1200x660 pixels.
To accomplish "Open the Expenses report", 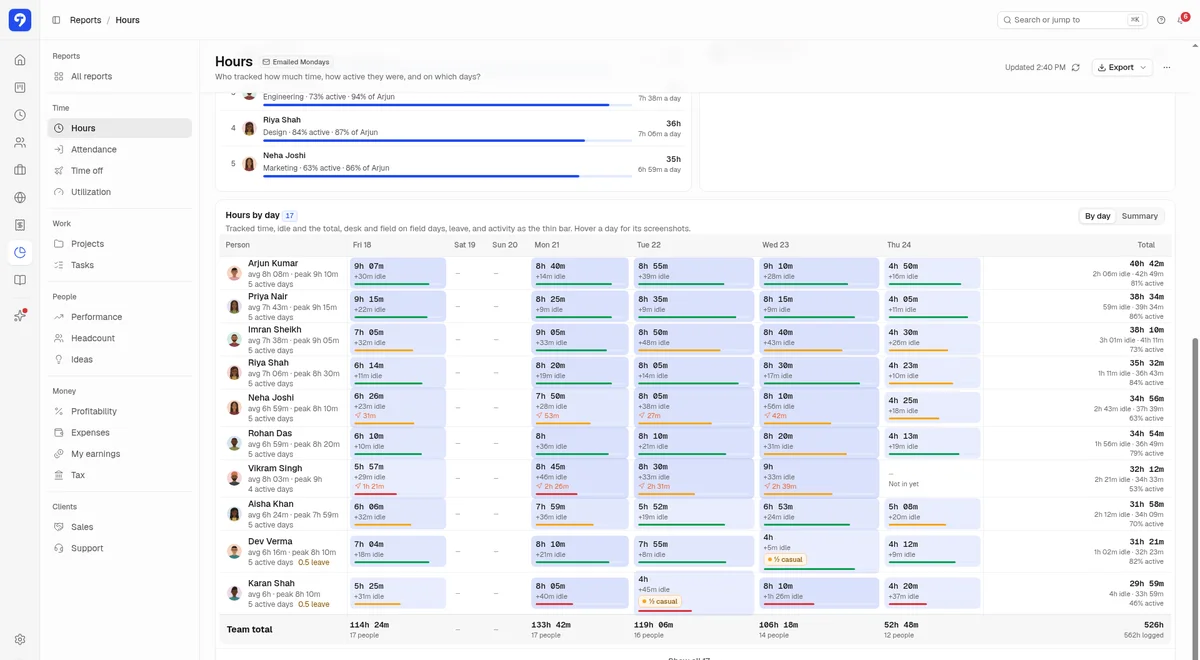I will [119, 433].
